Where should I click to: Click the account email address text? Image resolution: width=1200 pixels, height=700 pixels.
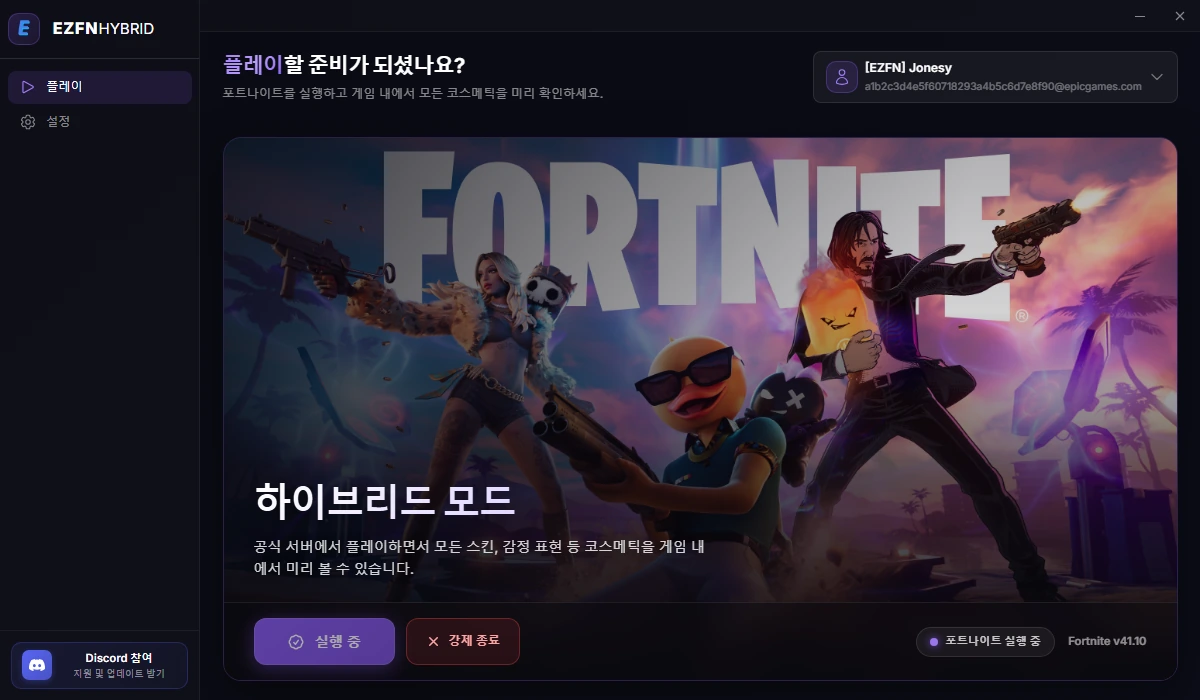[1003, 87]
